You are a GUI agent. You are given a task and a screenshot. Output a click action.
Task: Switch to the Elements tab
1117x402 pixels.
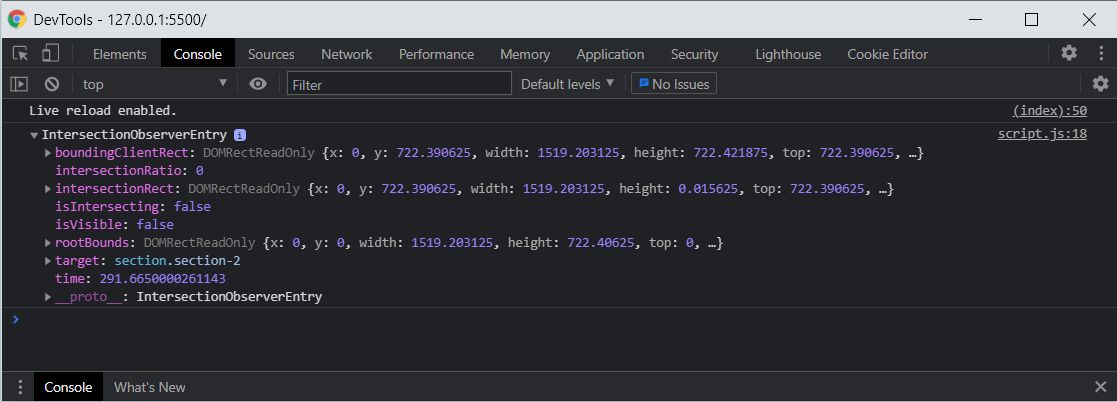tap(119, 54)
